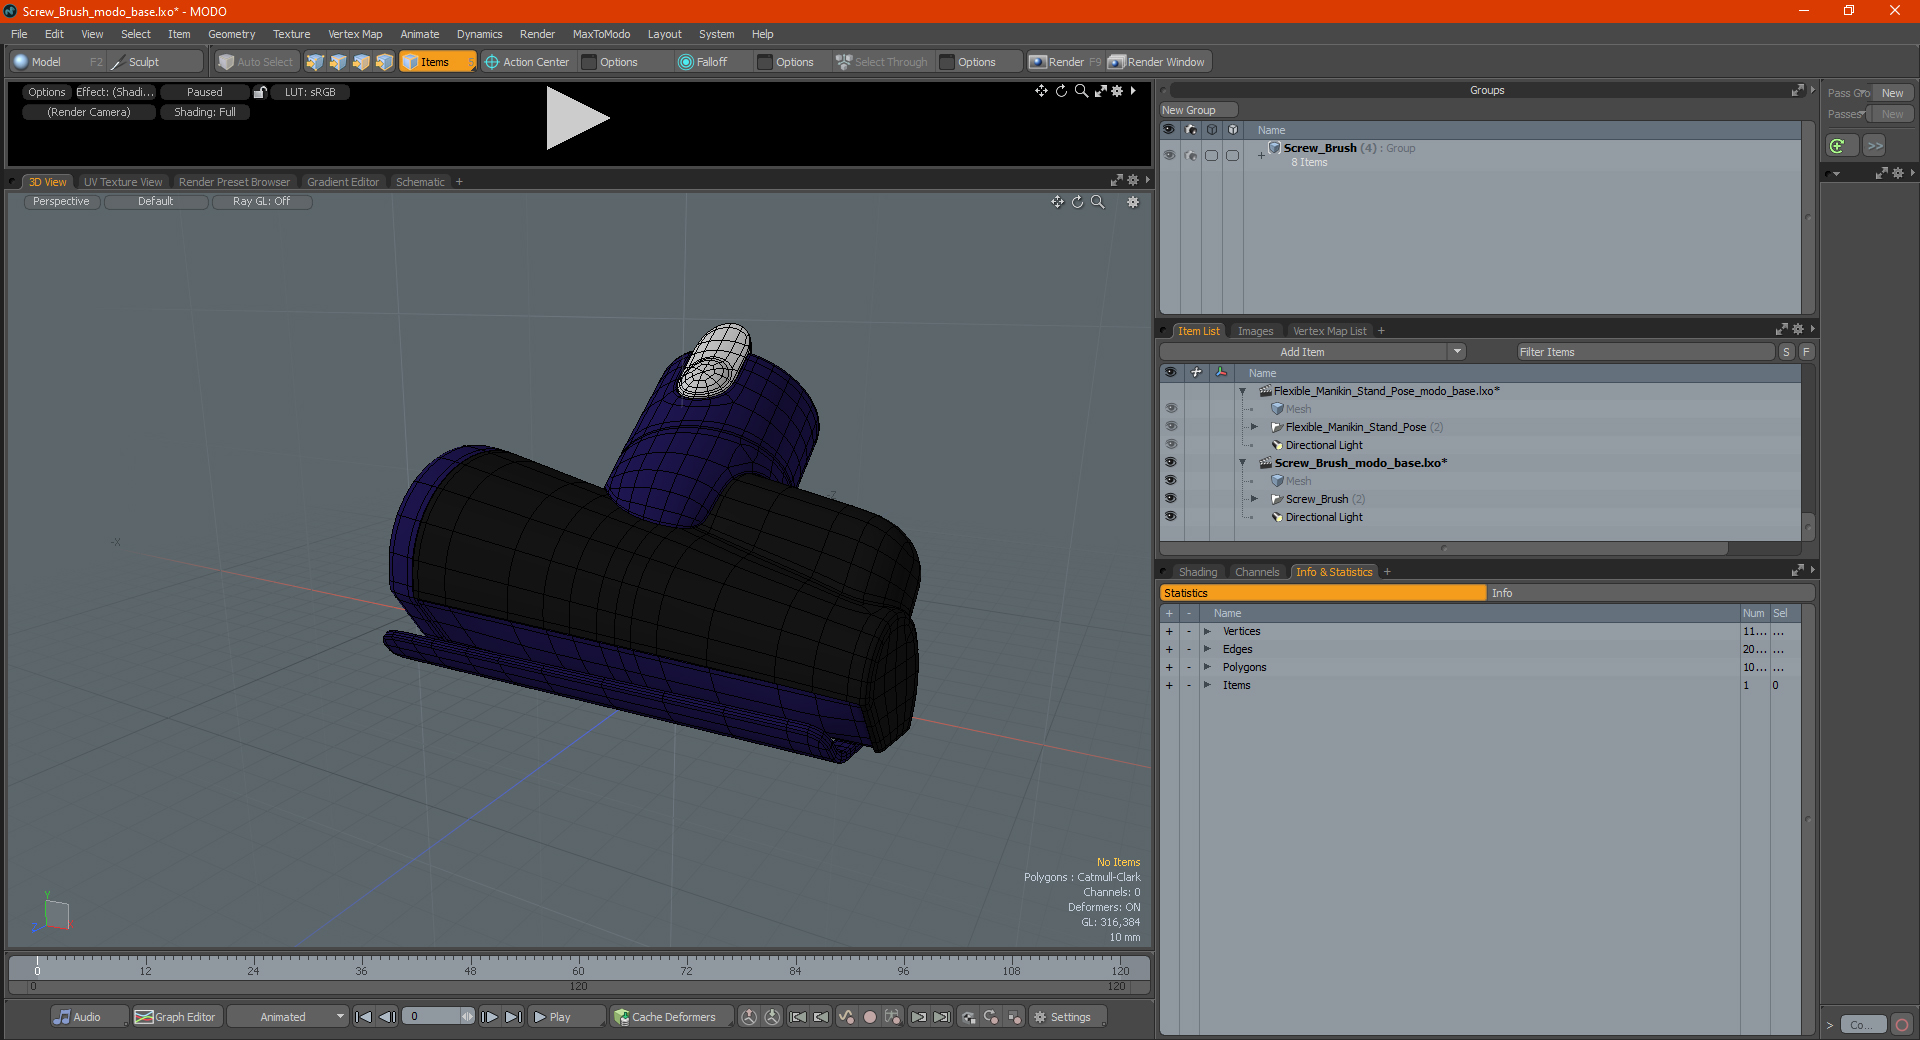The width and height of the screenshot is (1920, 1040).
Task: Open Falloff tool
Action: pos(703,62)
